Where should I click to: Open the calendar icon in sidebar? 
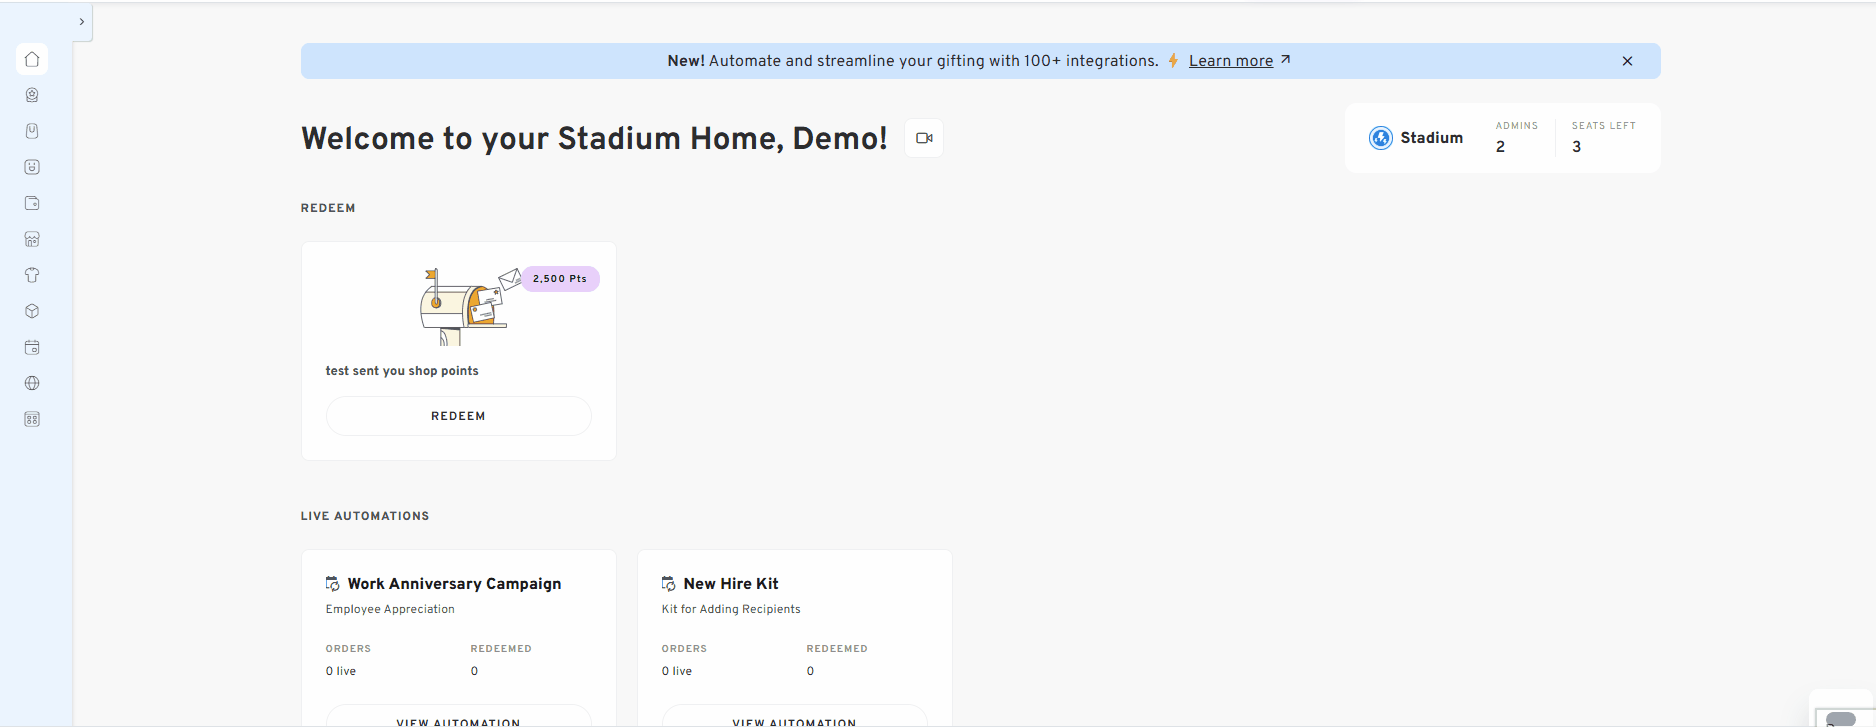(x=32, y=347)
